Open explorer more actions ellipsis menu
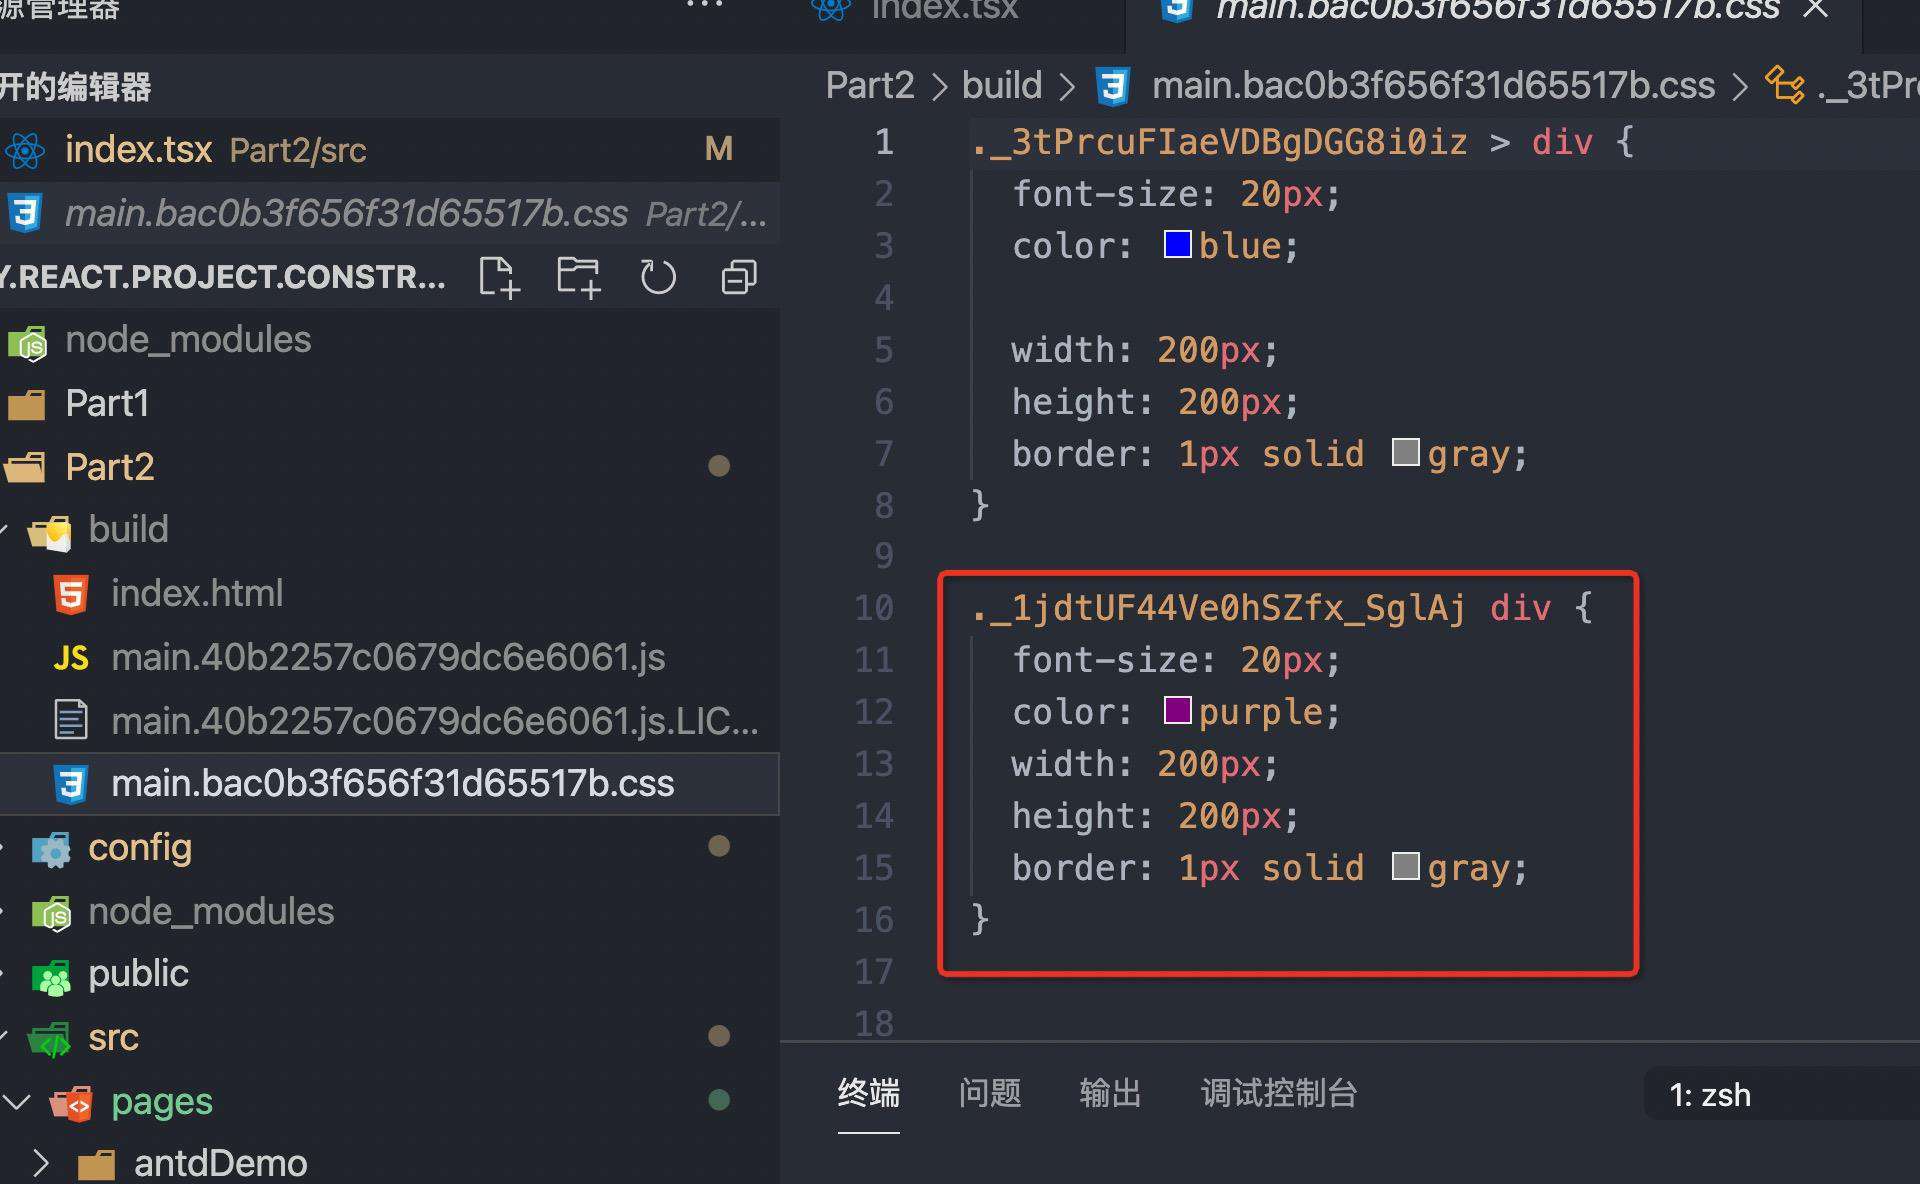 (x=704, y=6)
